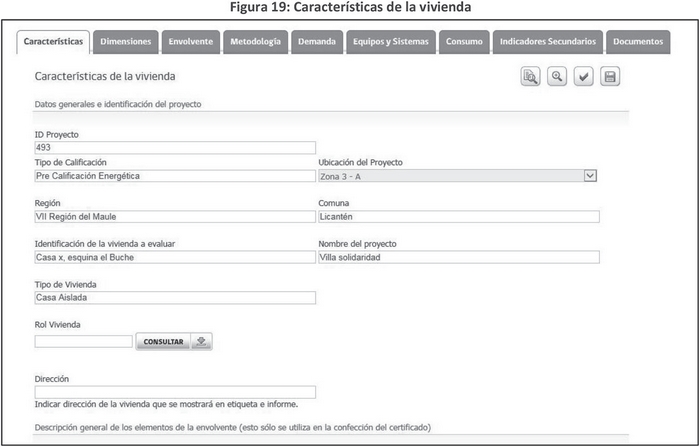Select the Demanda tab
The image size is (700, 447).
(x=316, y=42)
